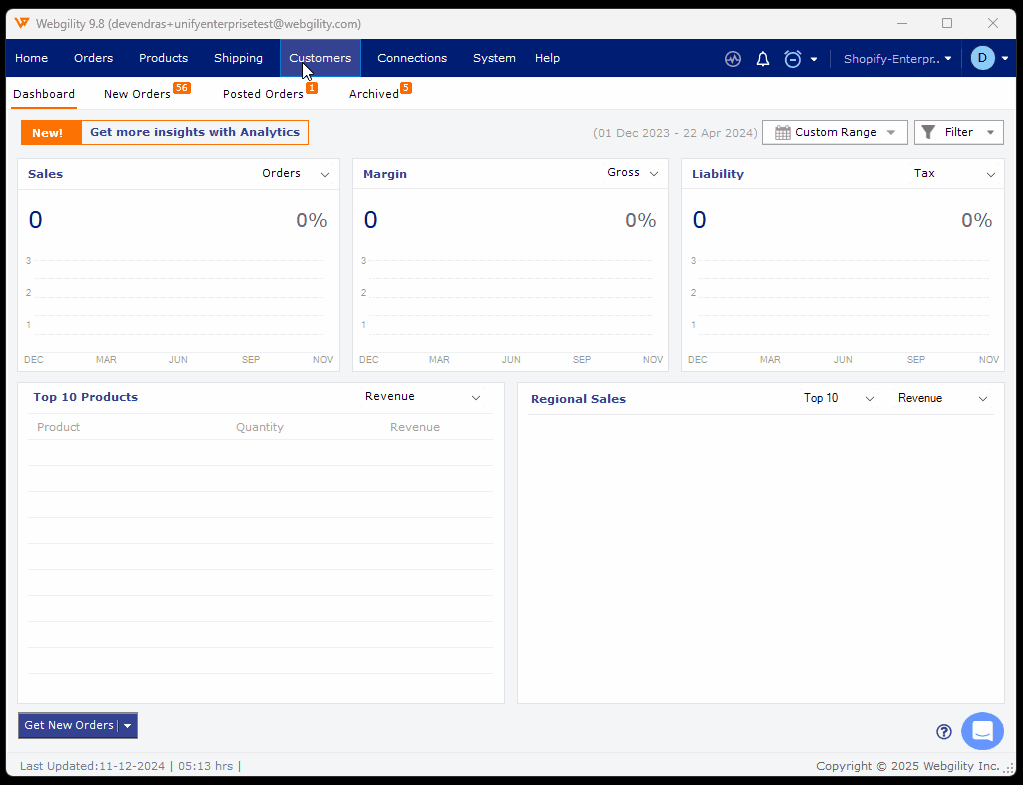Open the Shopify-Enterprise store selector
This screenshot has height=785, width=1023.
point(897,59)
